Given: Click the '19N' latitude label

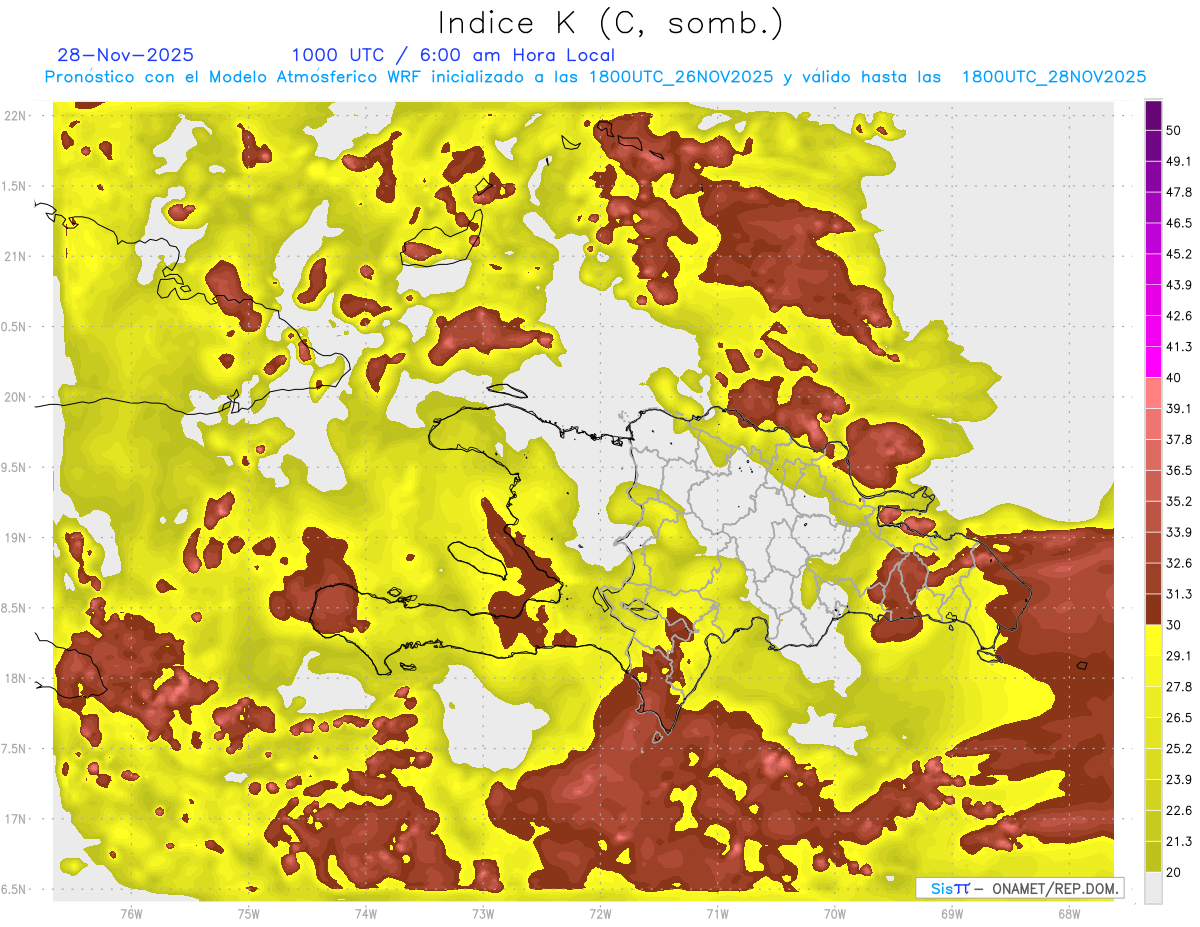Looking at the screenshot, I should click(17, 538).
